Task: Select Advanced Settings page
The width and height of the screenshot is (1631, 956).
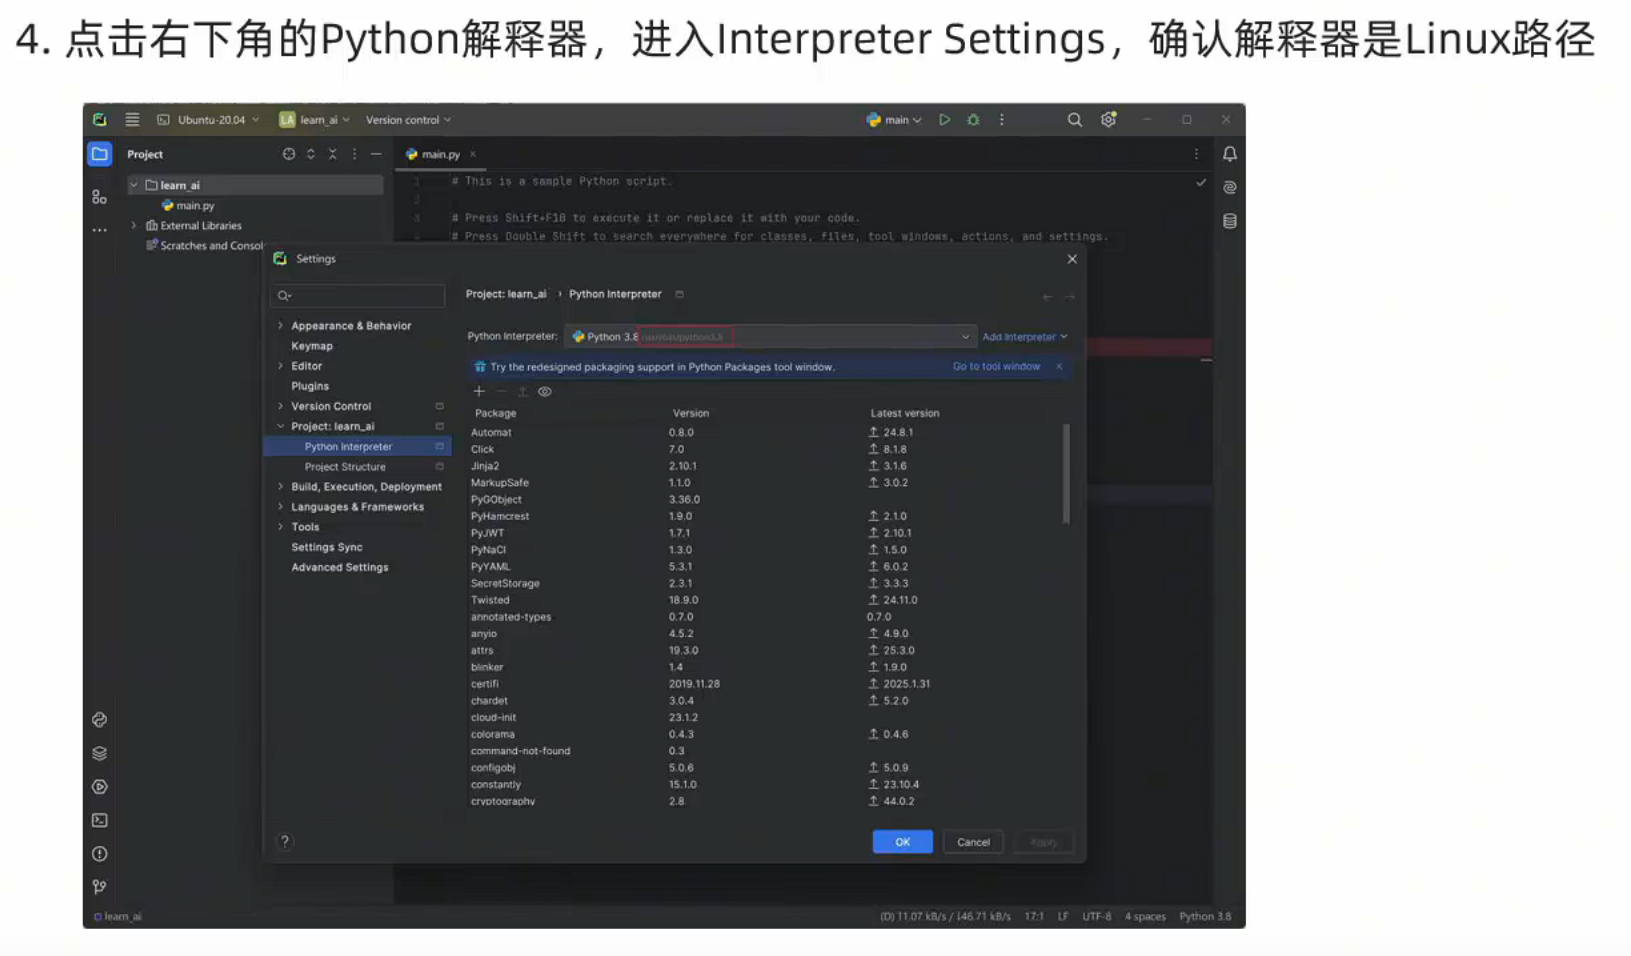Action: click(x=340, y=567)
